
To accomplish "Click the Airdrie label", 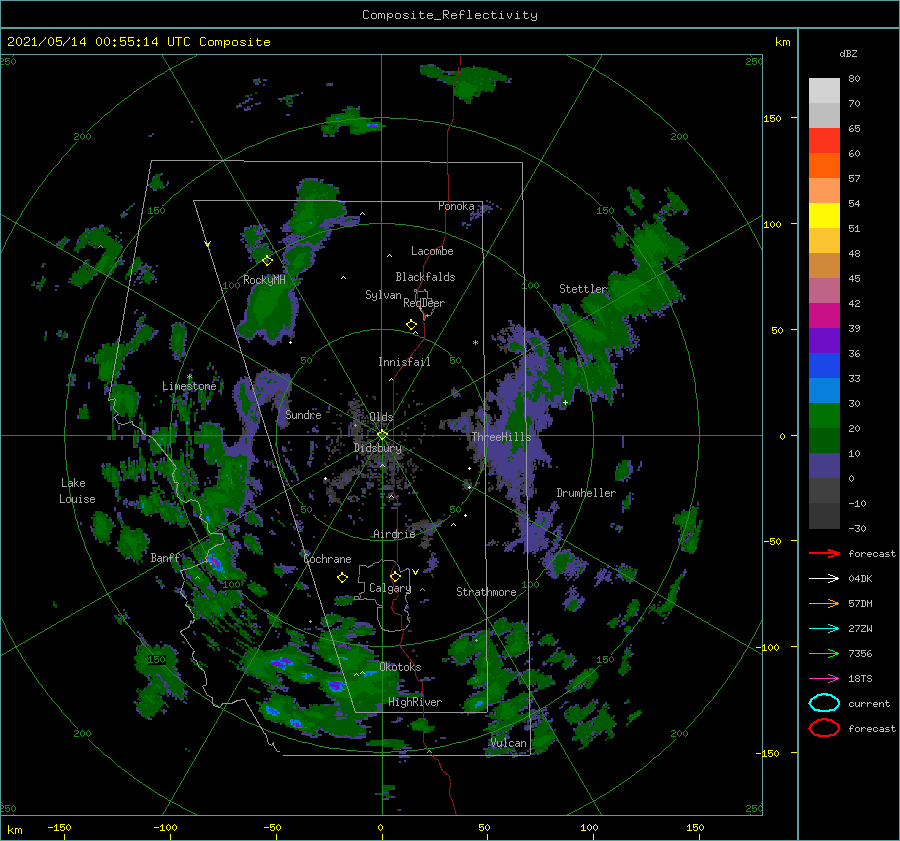I will pos(394,534).
